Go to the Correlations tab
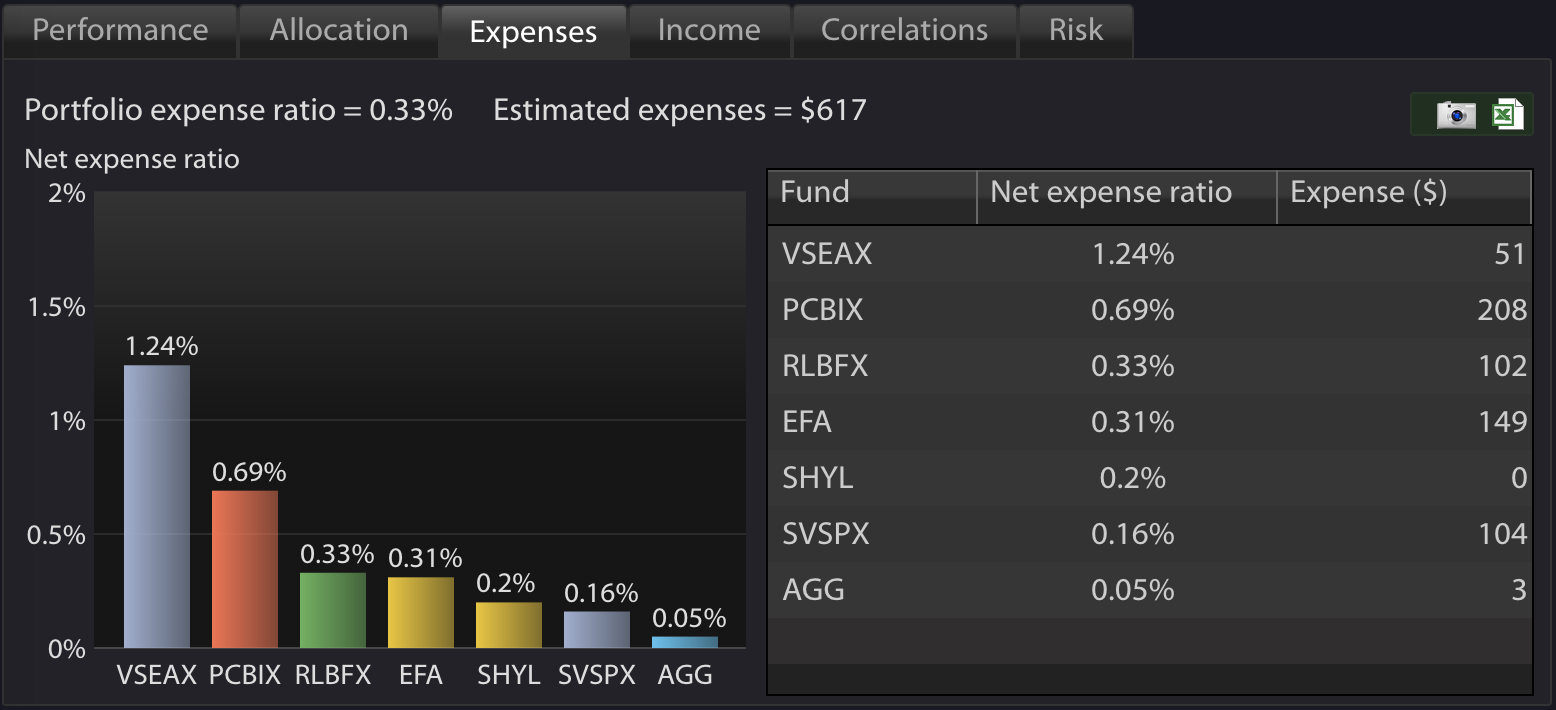Screen dimensions: 1556x710 (x=904, y=31)
